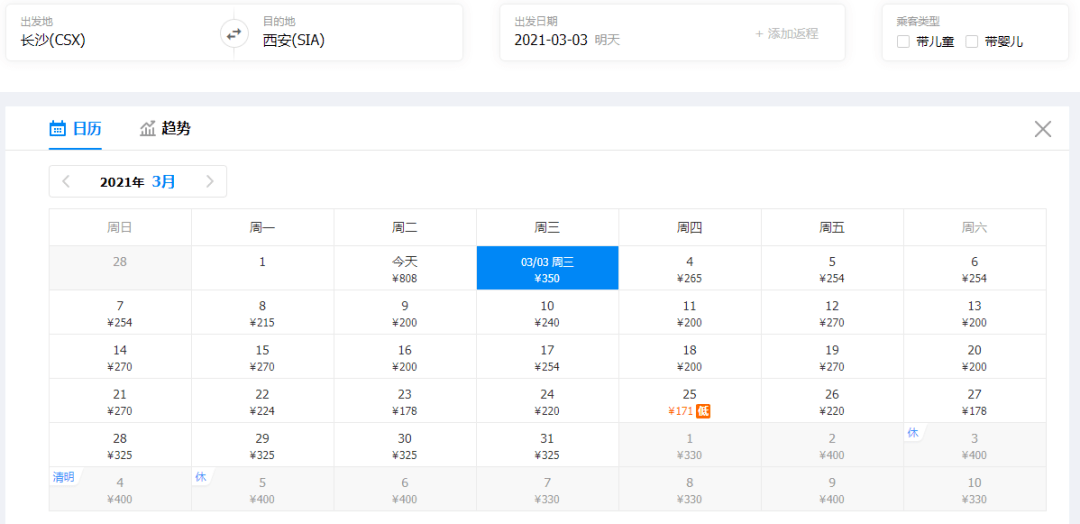Swap departure and destination cities
The image size is (1080, 524).
click(x=233, y=34)
